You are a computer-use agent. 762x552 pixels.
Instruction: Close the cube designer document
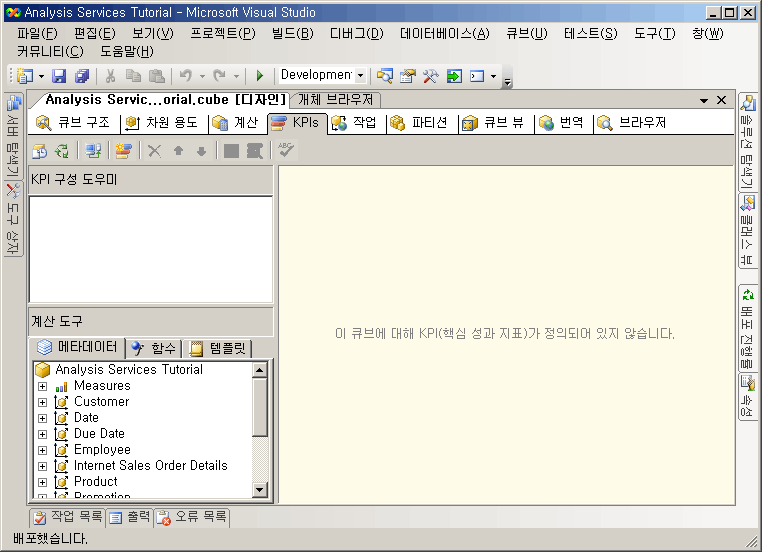[722, 100]
